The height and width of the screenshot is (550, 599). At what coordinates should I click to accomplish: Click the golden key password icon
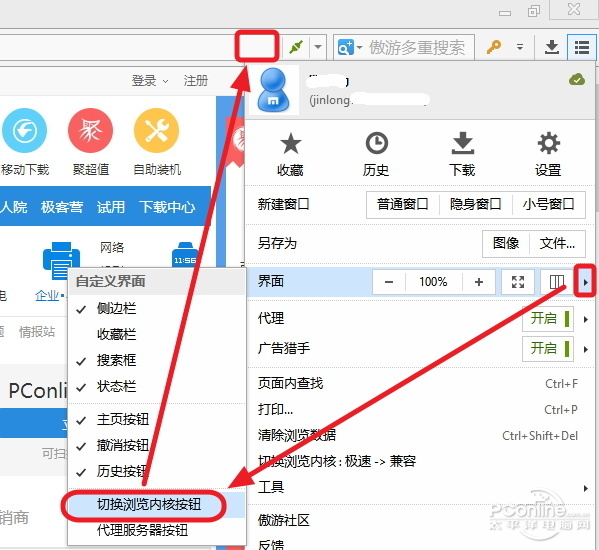pyautogui.click(x=494, y=47)
